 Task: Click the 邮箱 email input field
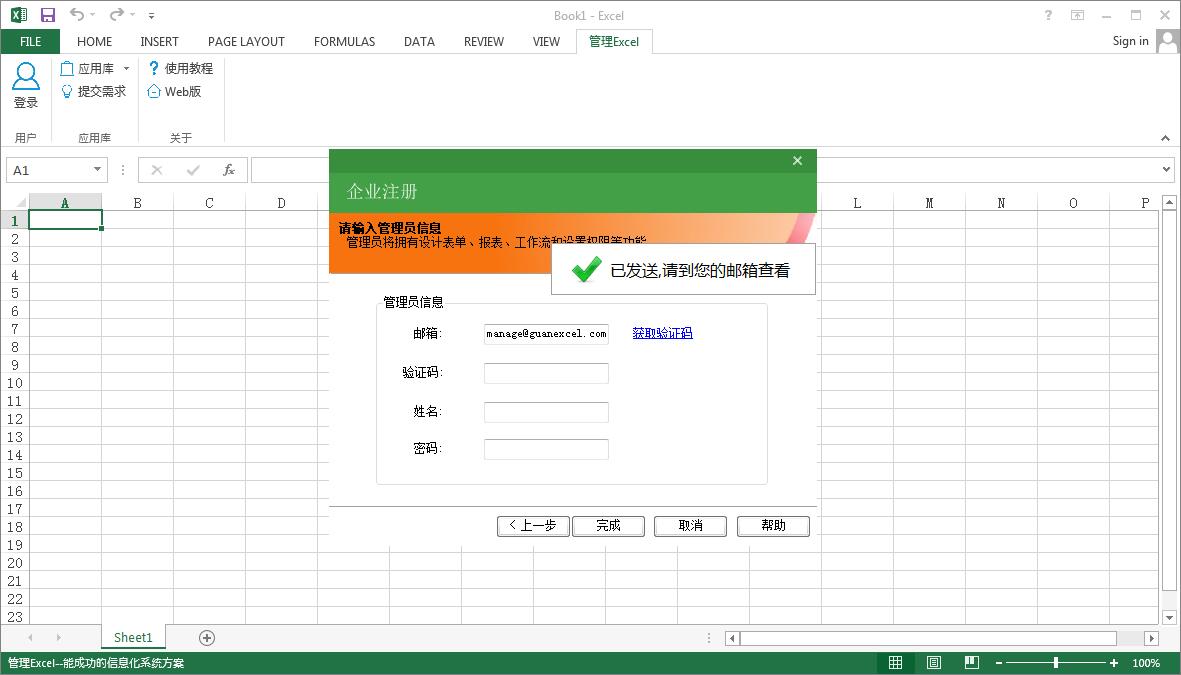(546, 334)
